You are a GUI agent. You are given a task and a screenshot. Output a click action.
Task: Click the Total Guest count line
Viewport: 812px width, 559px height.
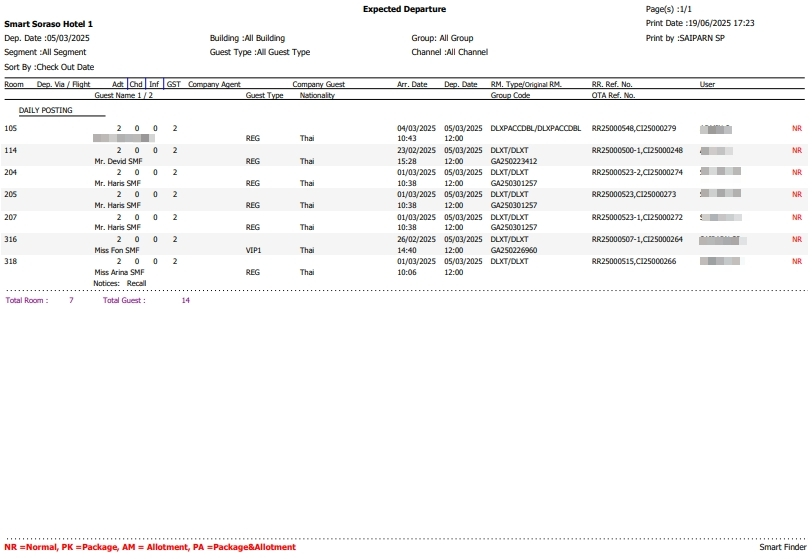tap(146, 300)
